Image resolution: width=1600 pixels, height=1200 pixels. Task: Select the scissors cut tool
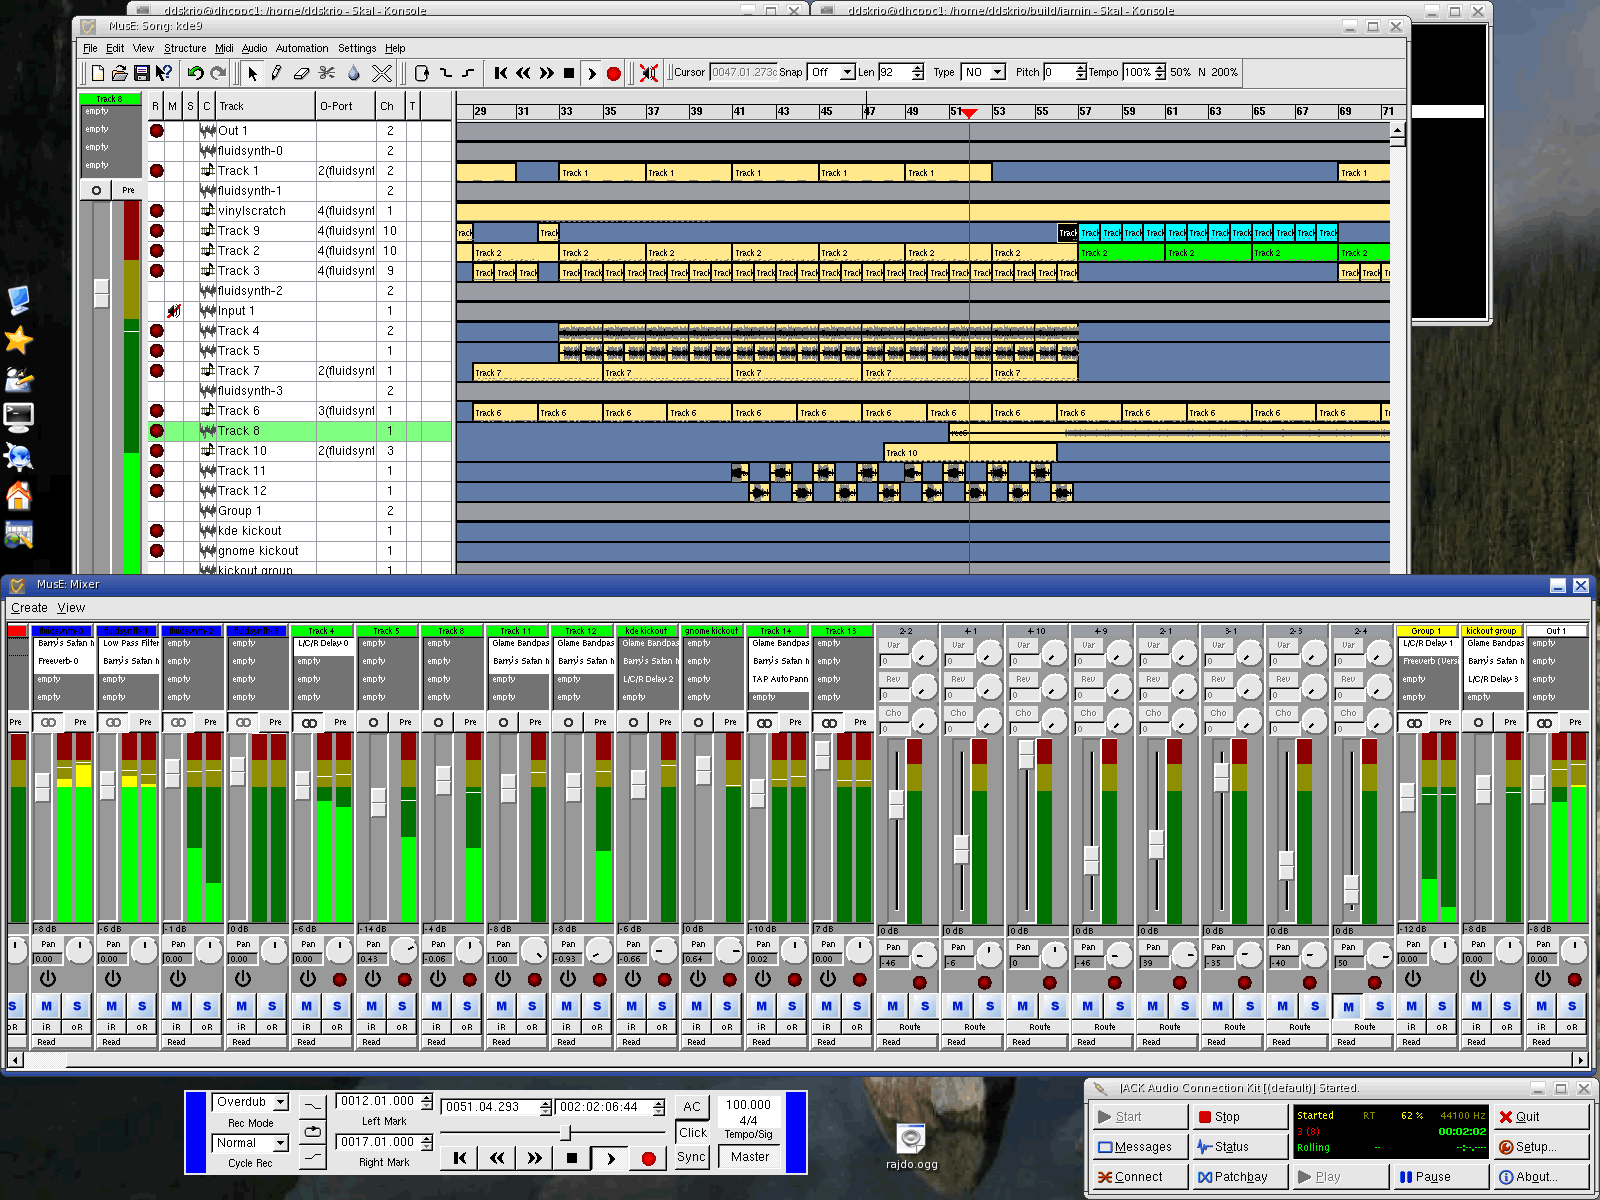coord(327,73)
